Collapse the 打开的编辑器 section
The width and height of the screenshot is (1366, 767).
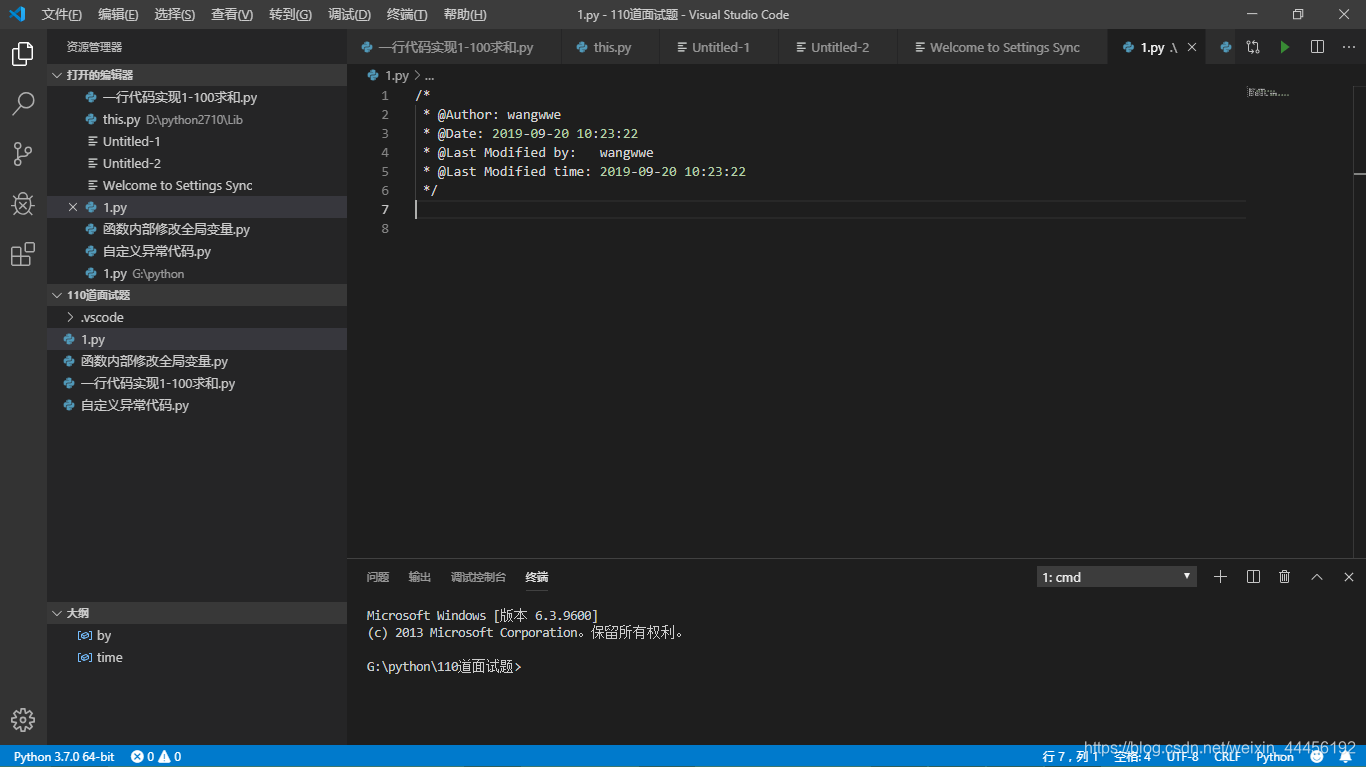coord(197,75)
